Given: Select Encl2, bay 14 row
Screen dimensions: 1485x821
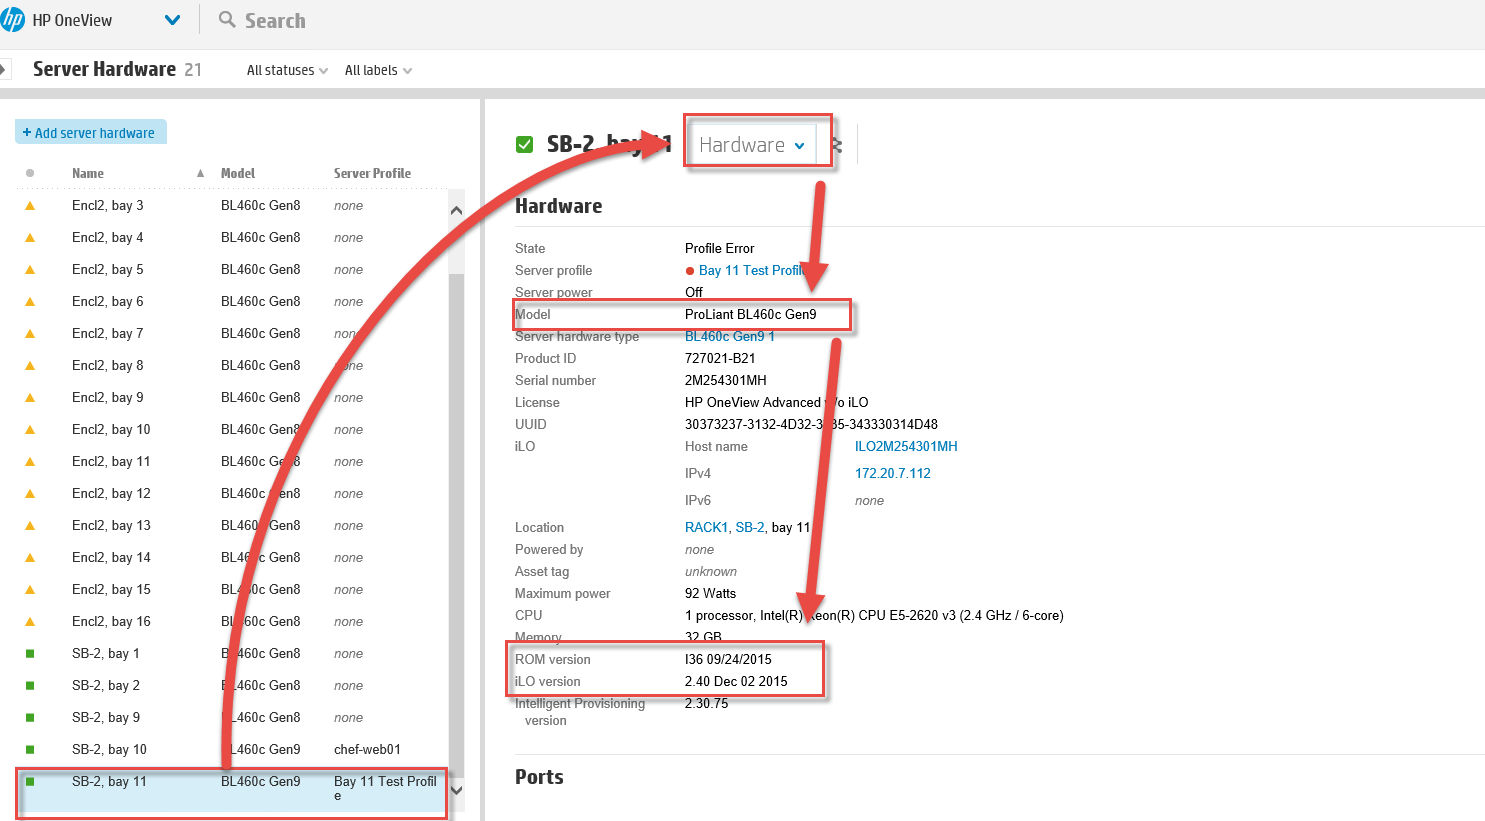Looking at the screenshot, I should point(232,557).
